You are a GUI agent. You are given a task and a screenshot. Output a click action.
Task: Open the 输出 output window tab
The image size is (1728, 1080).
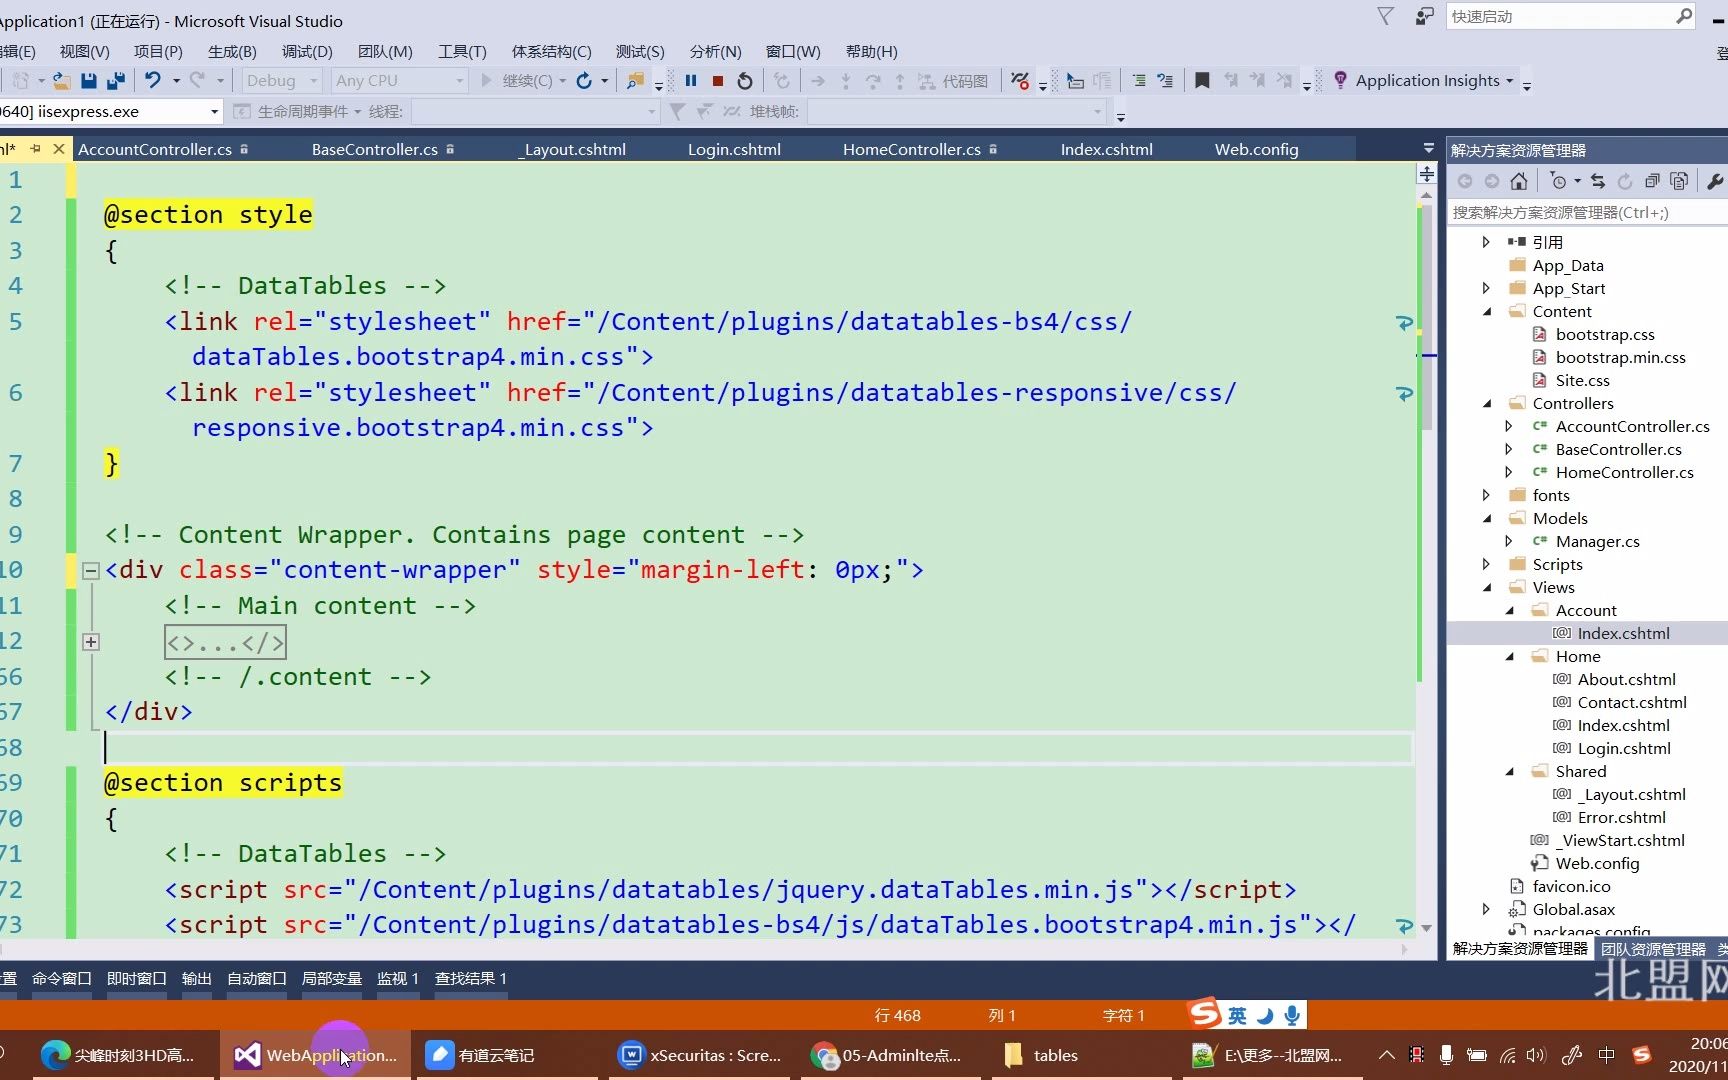tap(196, 978)
